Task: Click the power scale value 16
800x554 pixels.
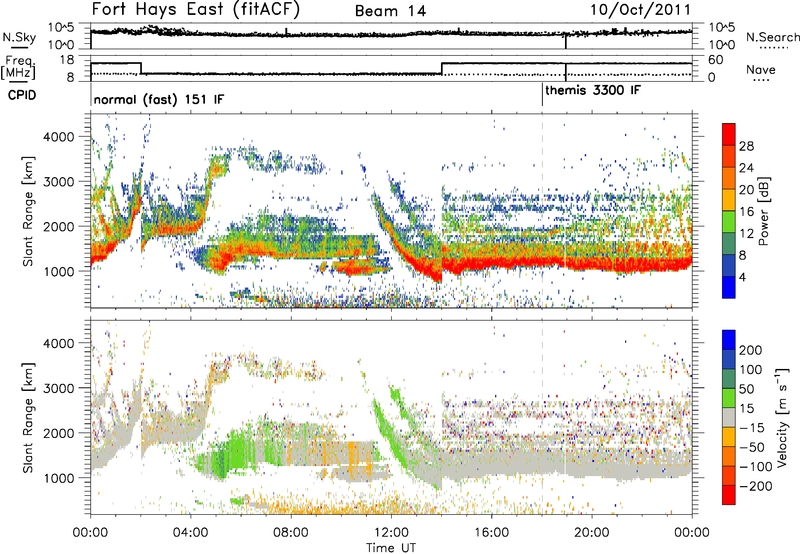Action: 746,212
